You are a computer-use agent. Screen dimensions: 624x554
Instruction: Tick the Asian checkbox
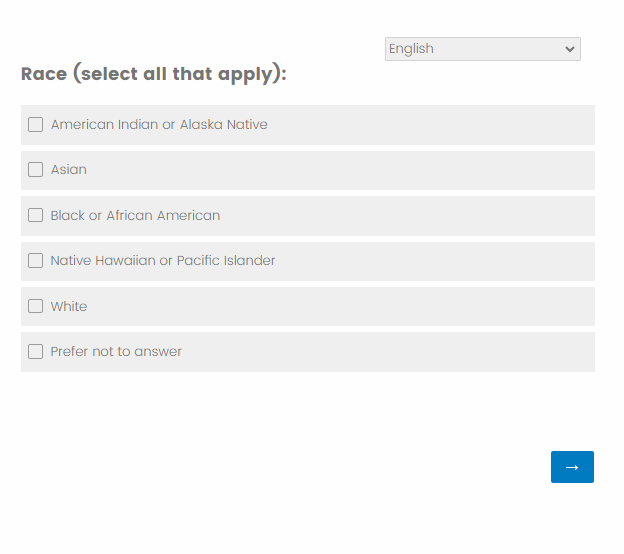36,170
